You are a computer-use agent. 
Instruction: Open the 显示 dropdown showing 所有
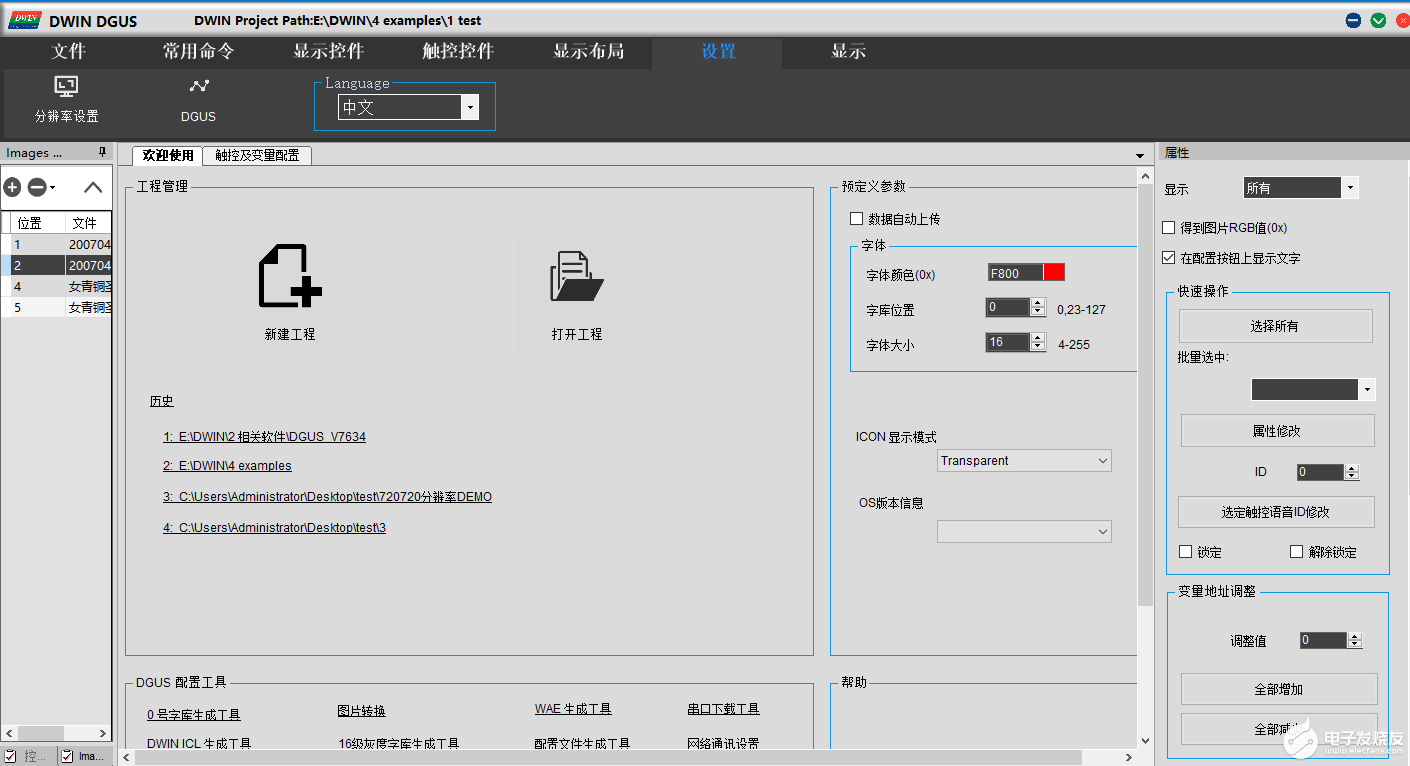pos(1301,188)
